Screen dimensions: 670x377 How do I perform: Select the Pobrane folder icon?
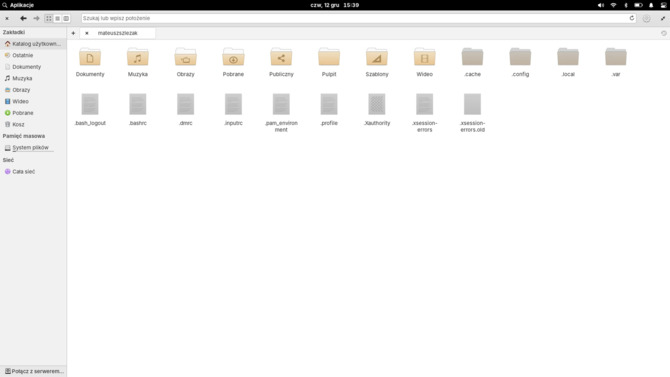[x=233, y=57]
